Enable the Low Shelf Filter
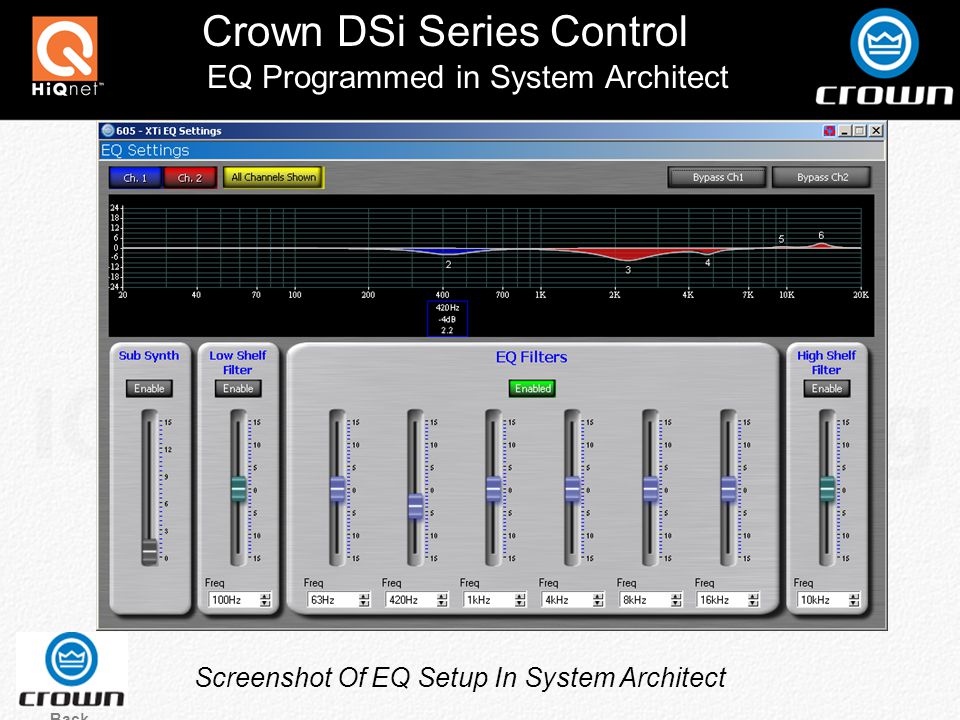The height and width of the screenshot is (720, 960). coord(238,389)
